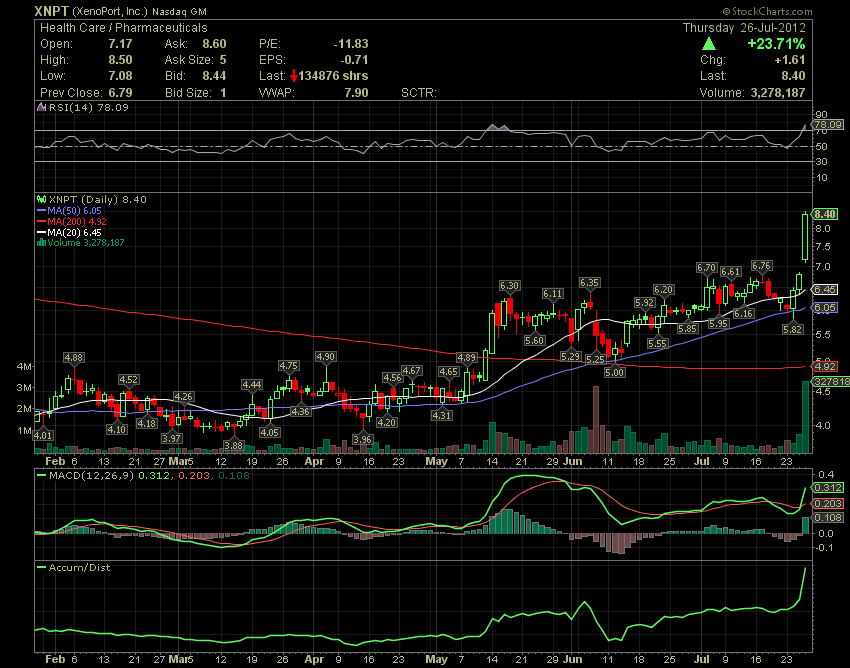This screenshot has height=668, width=850.
Task: Click the Low price 7.08
Action: 120,76
